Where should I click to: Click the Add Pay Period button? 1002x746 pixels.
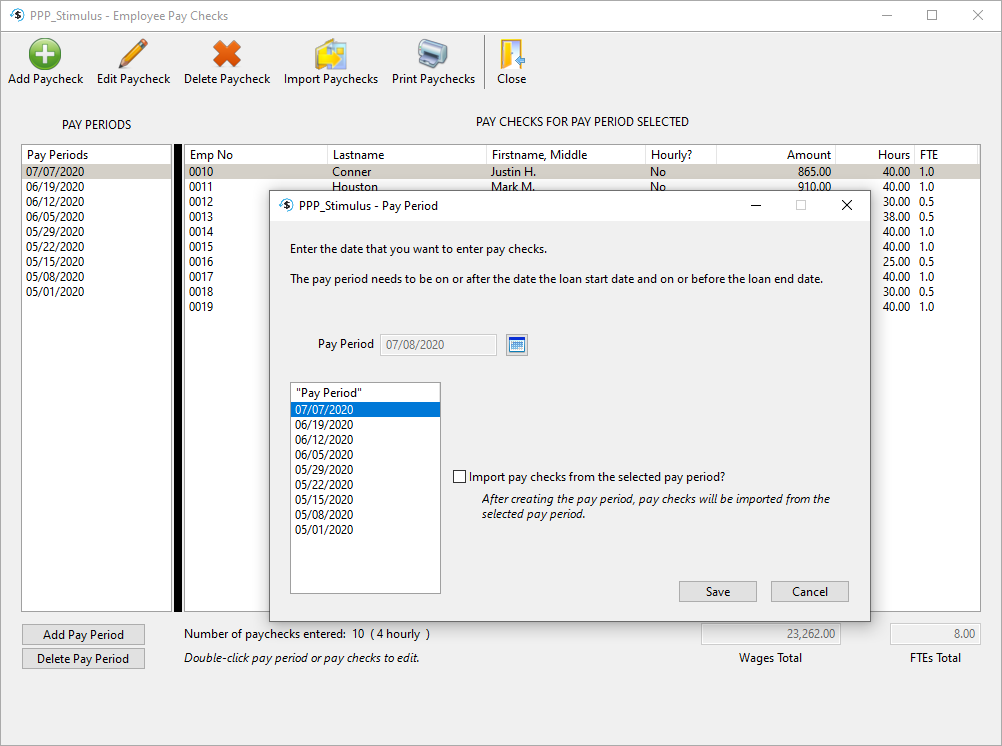(83, 634)
